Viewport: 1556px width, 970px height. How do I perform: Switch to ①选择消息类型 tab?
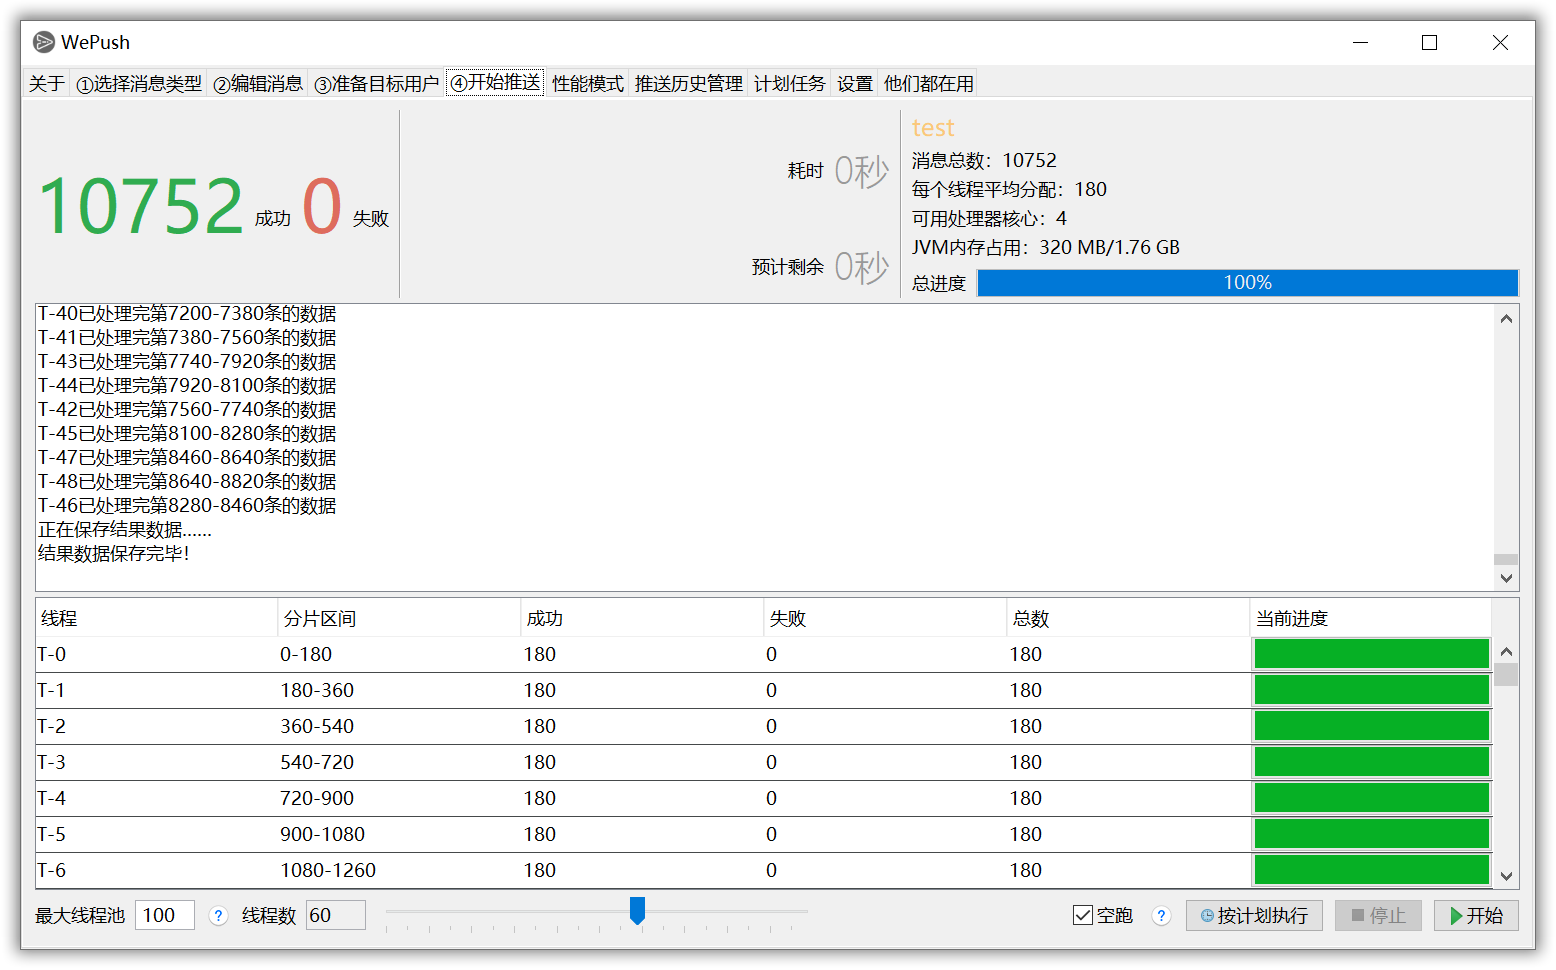click(139, 84)
